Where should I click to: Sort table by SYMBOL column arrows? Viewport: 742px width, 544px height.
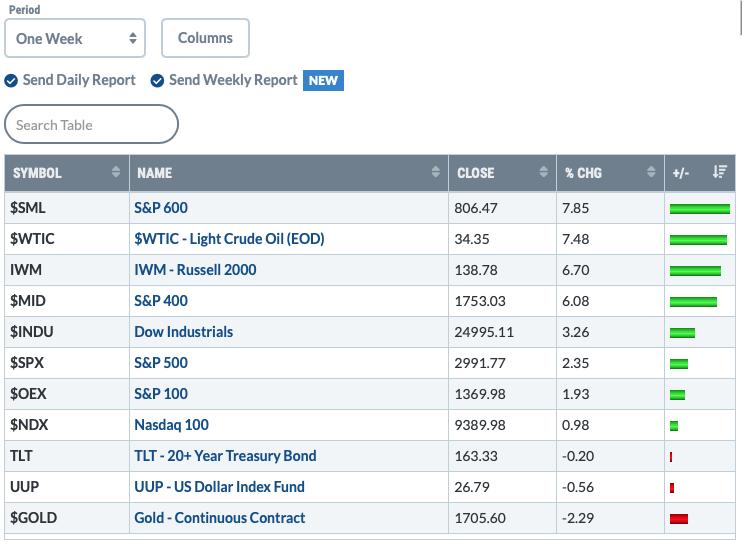tap(115, 172)
